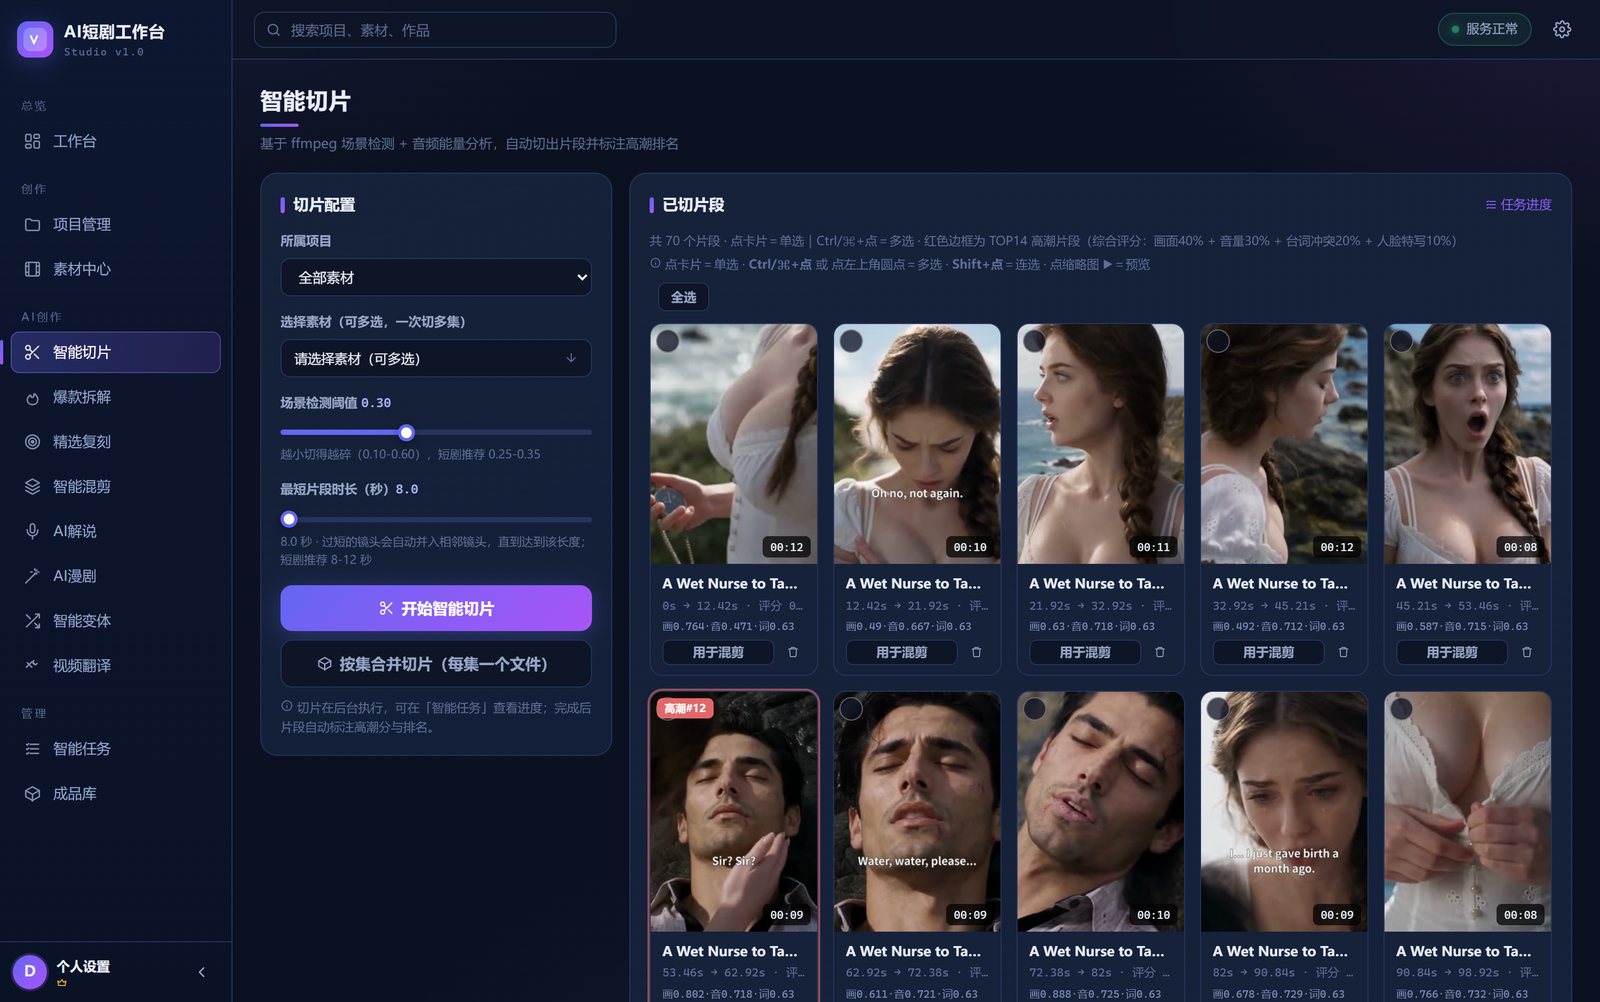Click the AI短剧工作台 logo icon
This screenshot has height=1002, width=1600.
click(x=35, y=39)
